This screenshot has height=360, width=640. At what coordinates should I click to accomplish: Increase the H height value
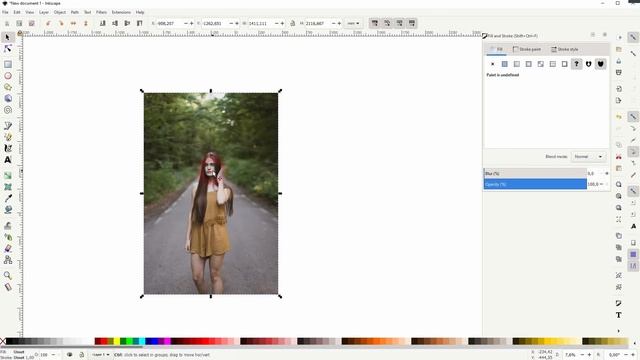click(339, 23)
